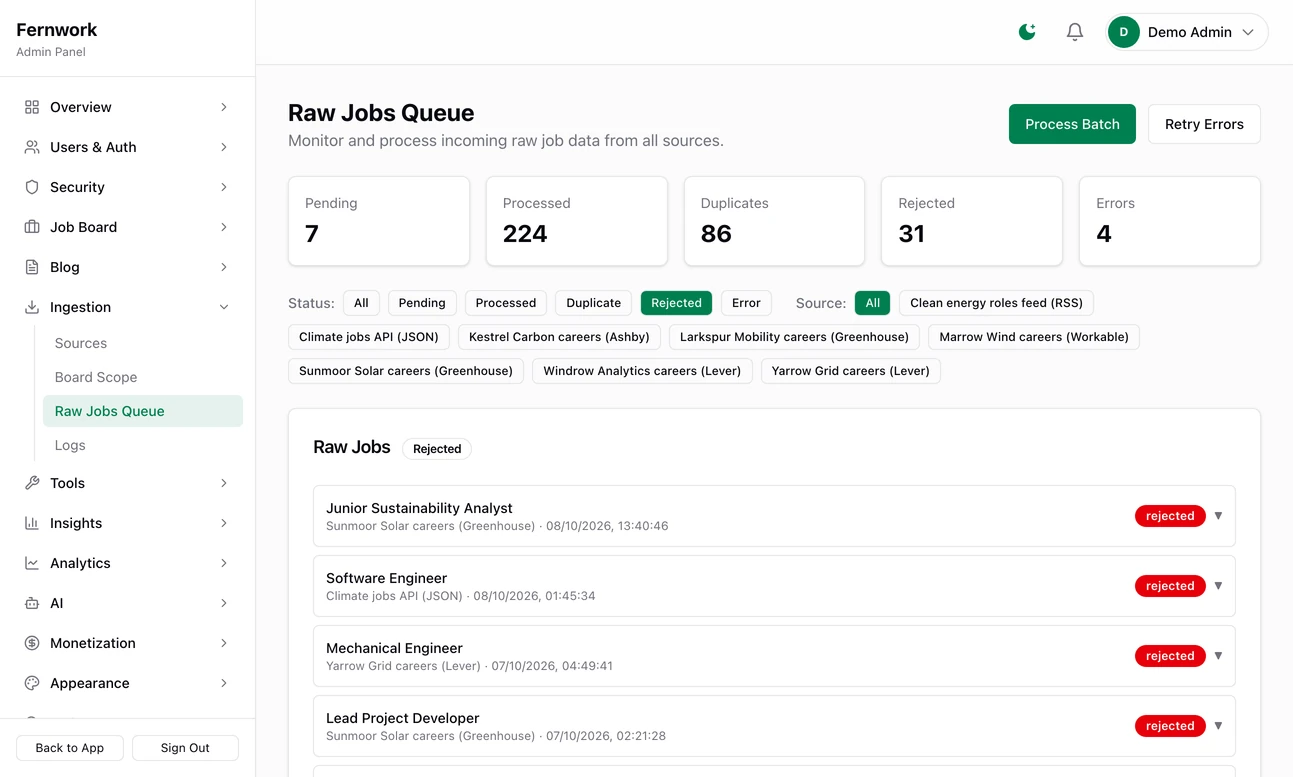Click the Monetization dollar icon
This screenshot has height=777, width=1293.
pos(32,643)
